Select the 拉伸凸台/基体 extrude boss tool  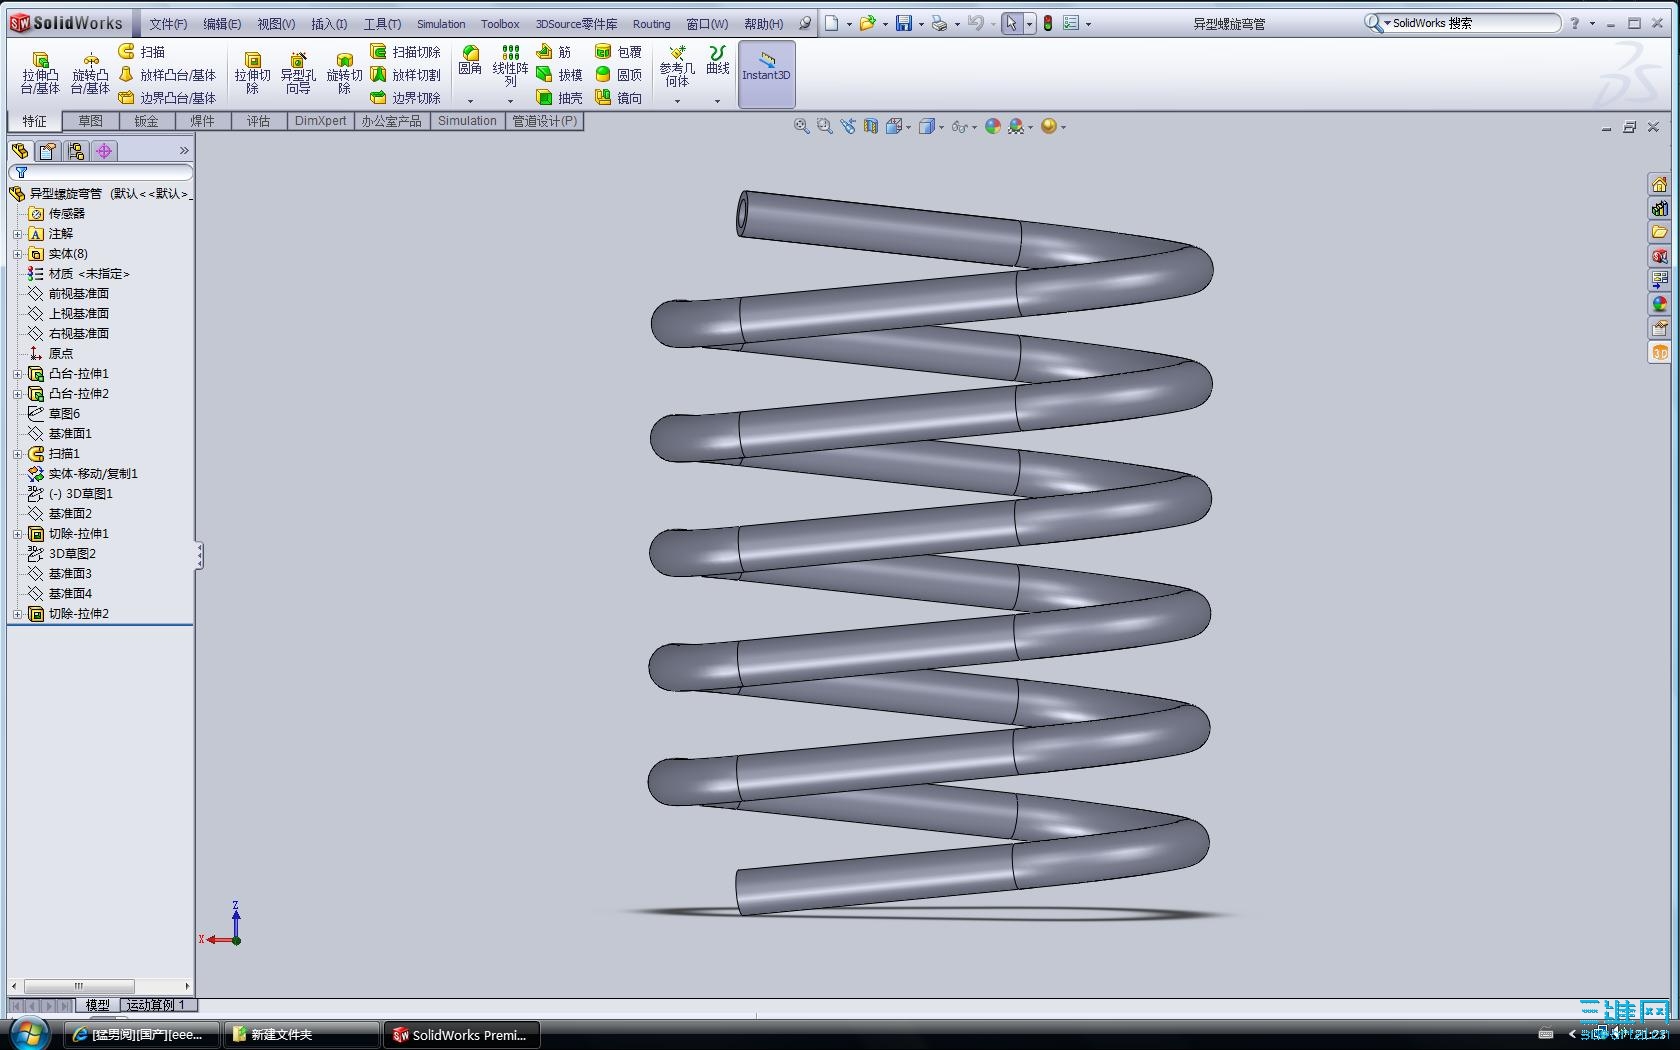40,73
